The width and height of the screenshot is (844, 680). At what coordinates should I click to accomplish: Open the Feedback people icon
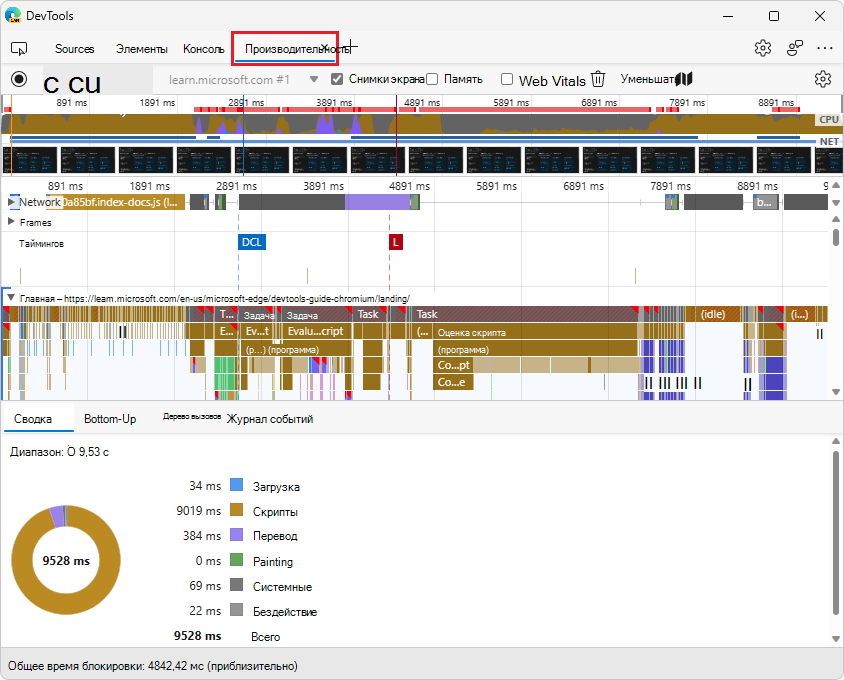[x=794, y=48]
